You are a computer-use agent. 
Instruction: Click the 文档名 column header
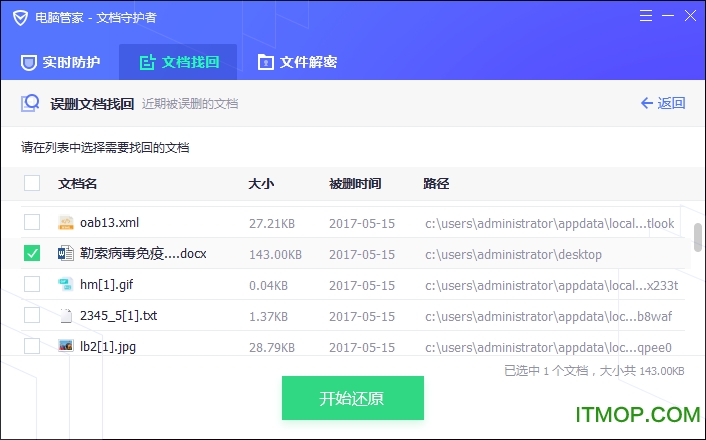[77, 184]
